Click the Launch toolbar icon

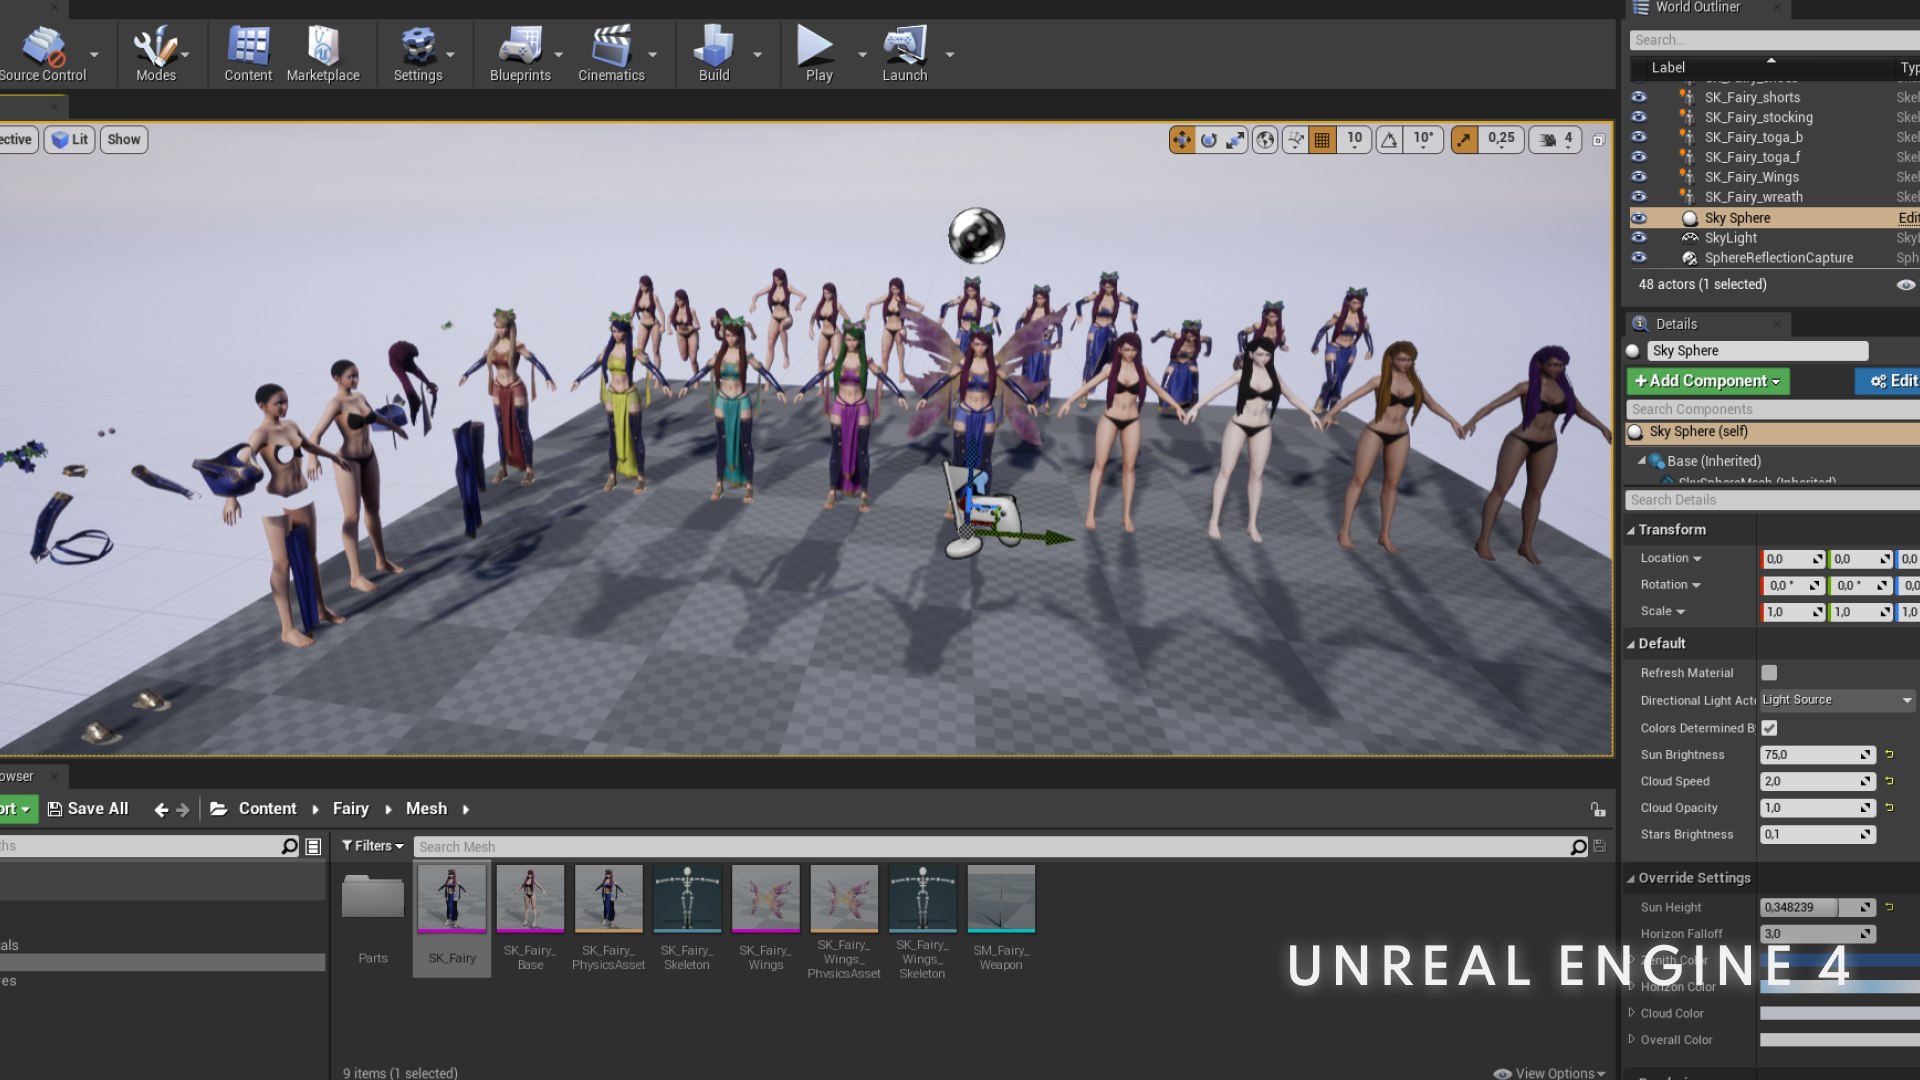pyautogui.click(x=905, y=54)
